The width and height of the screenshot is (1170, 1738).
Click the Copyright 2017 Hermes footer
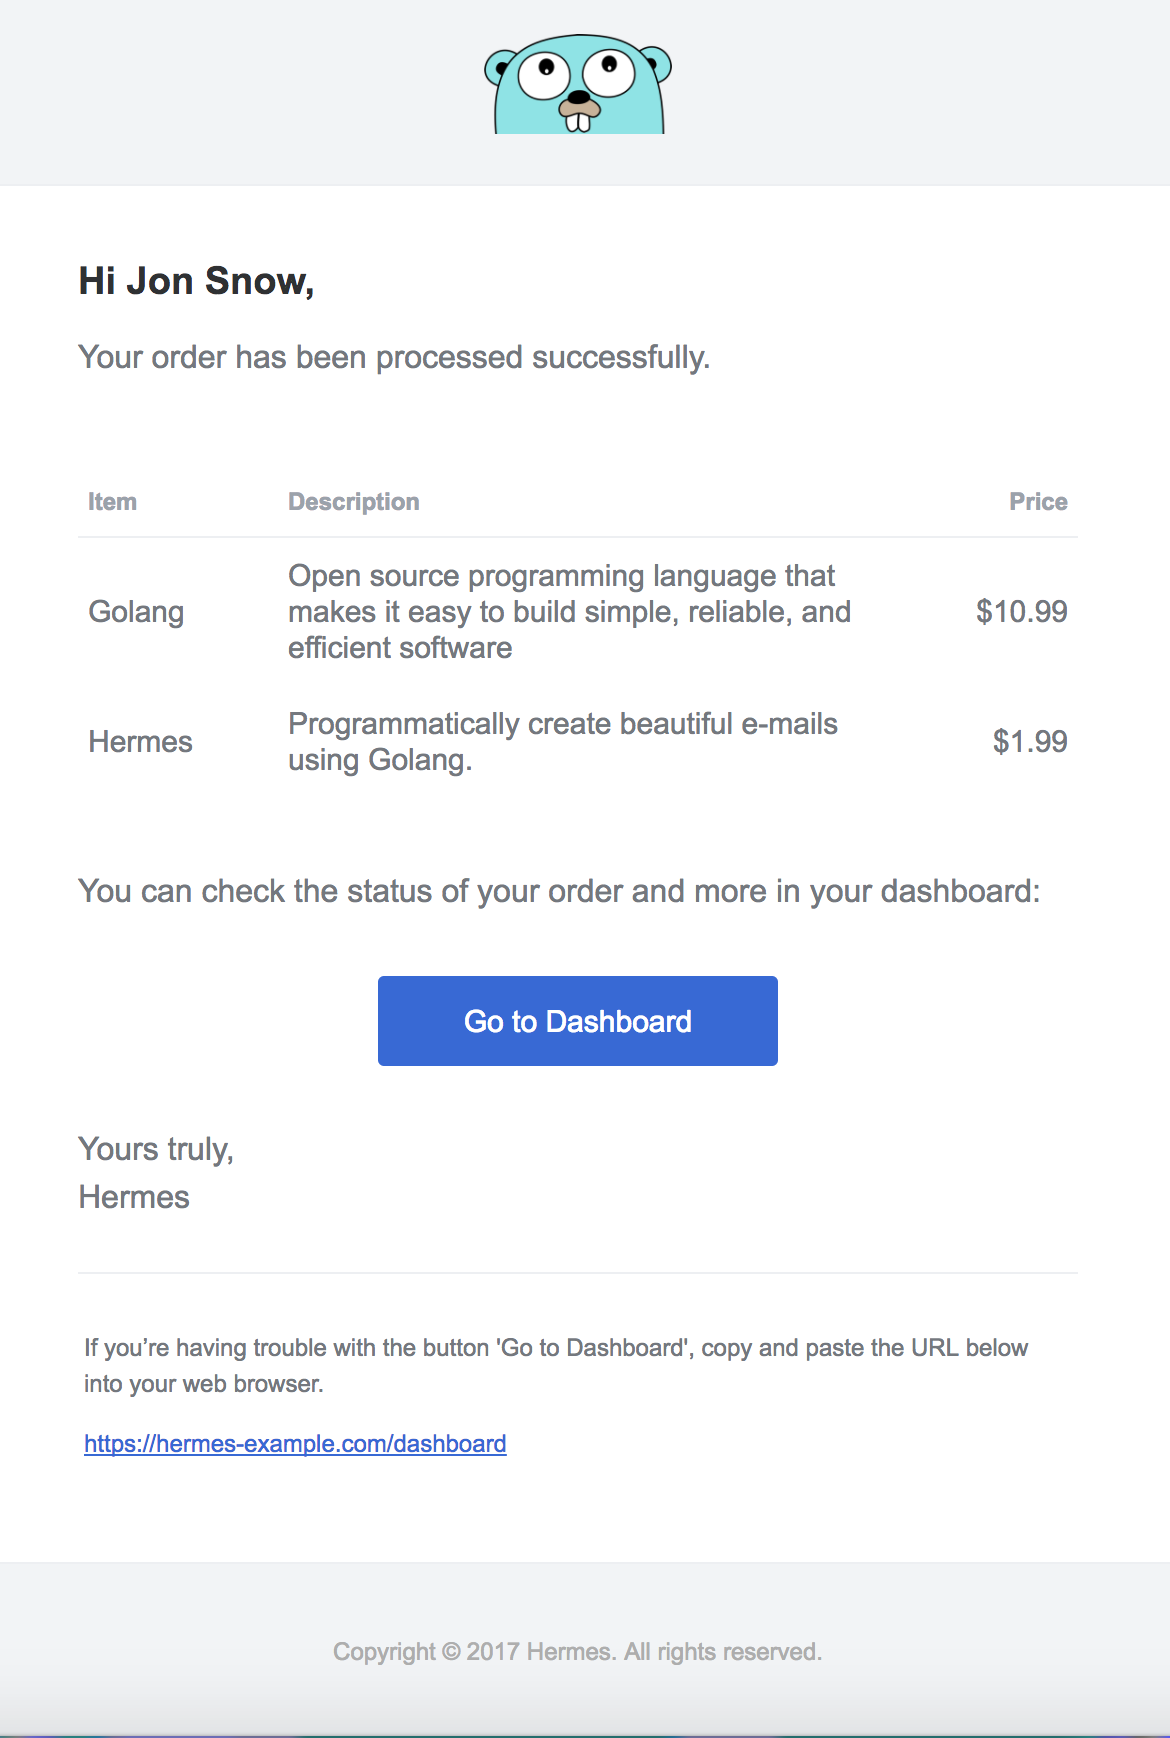577,1652
